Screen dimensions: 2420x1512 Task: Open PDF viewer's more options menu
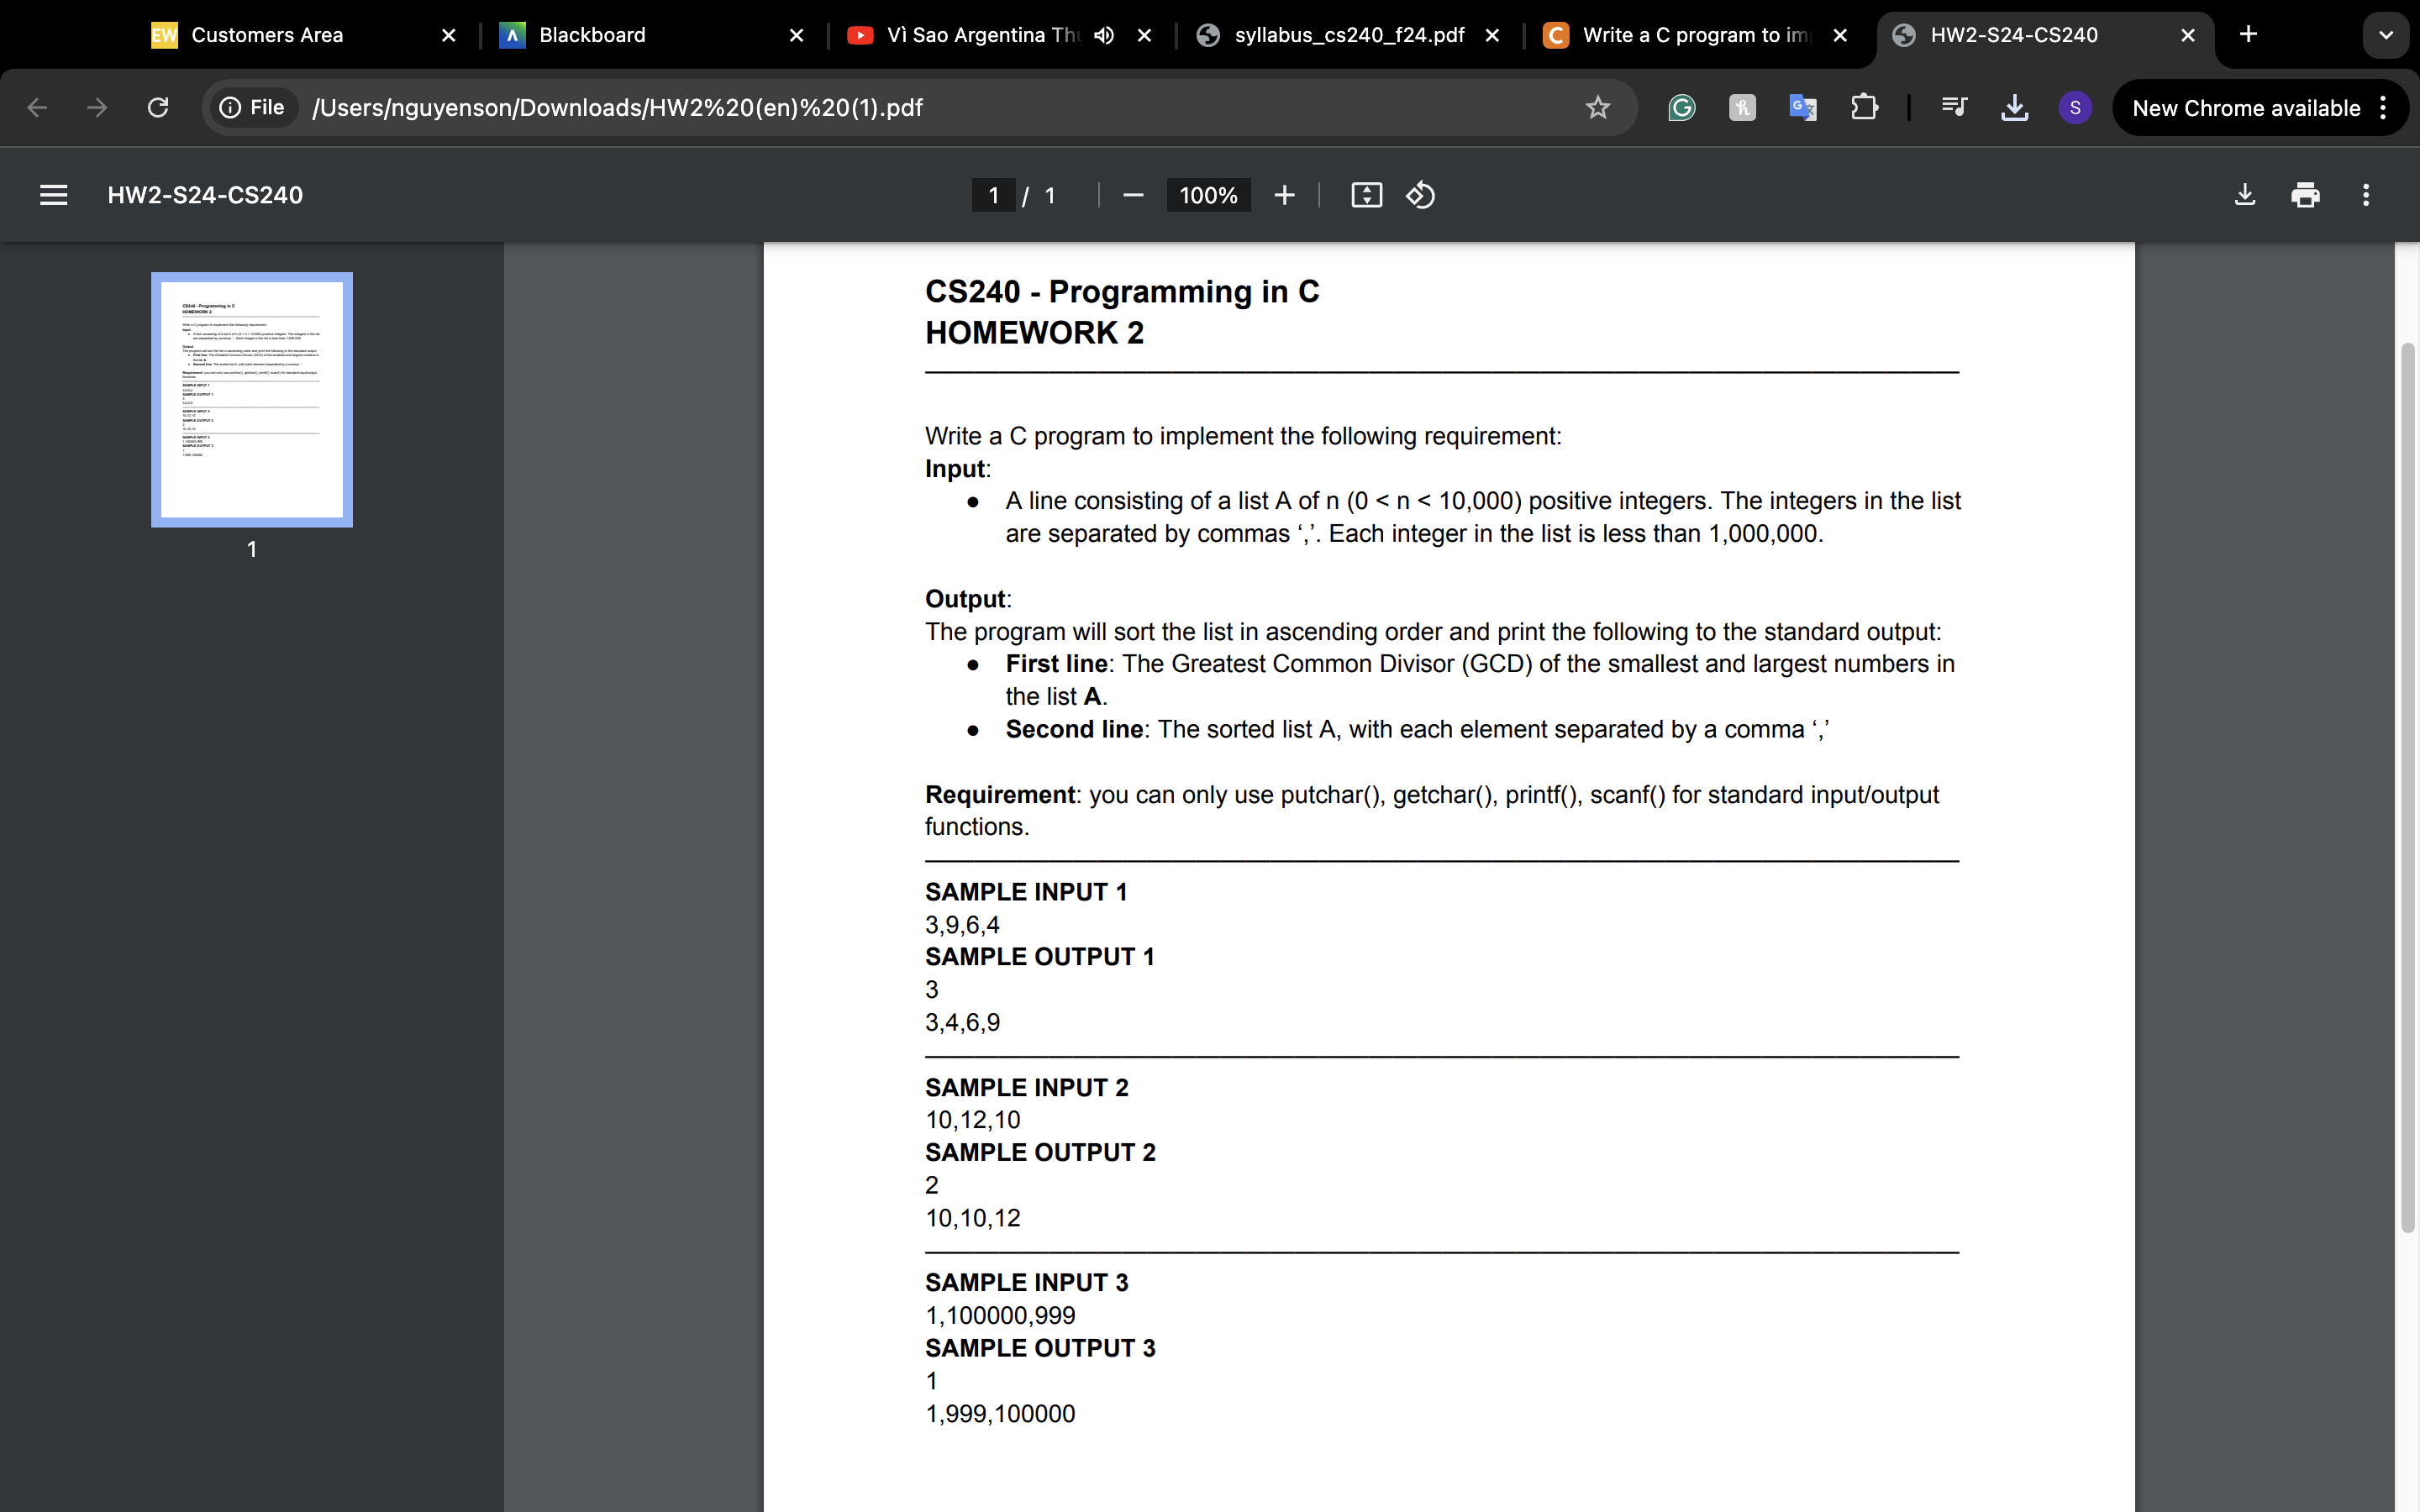click(x=2366, y=195)
